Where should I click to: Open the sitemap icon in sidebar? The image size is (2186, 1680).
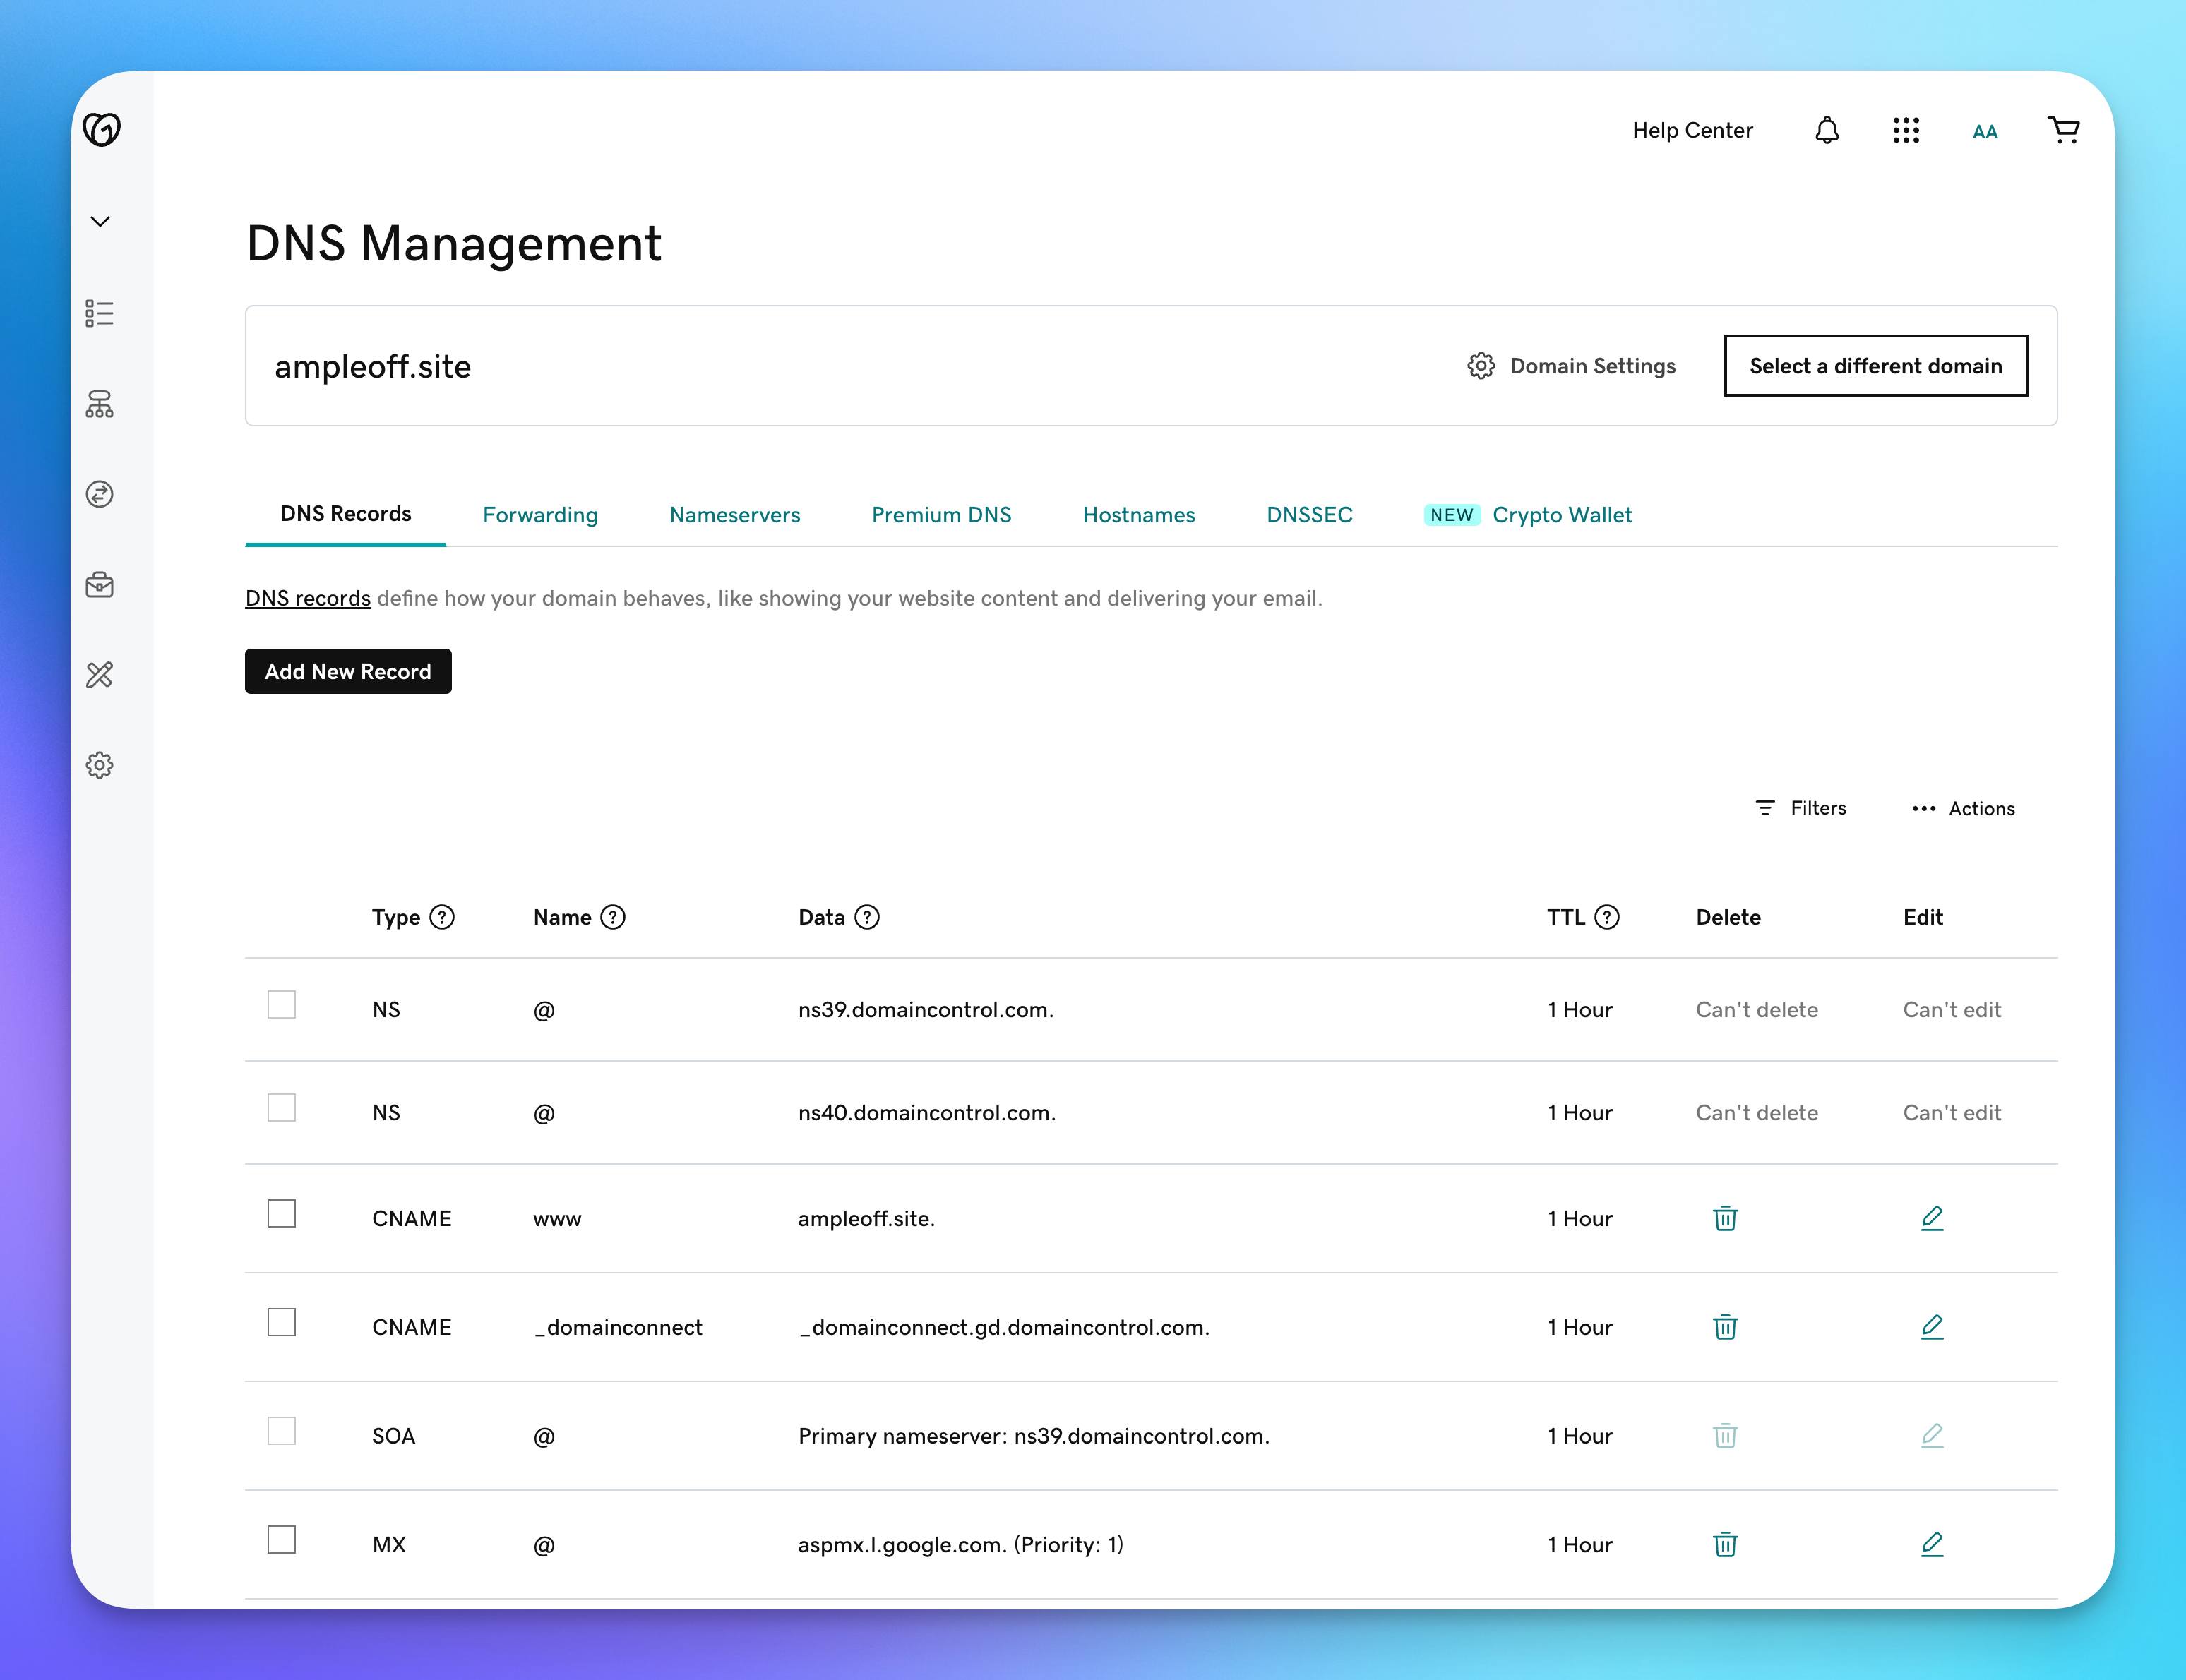pyautogui.click(x=99, y=404)
